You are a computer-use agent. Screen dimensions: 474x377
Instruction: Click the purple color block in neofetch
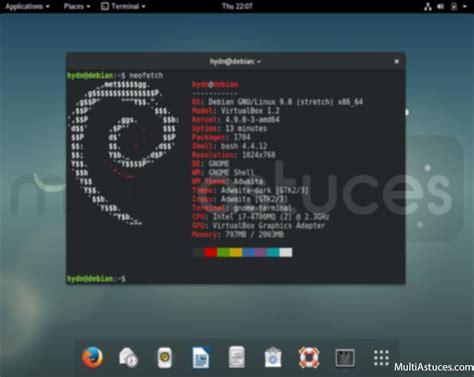point(261,252)
